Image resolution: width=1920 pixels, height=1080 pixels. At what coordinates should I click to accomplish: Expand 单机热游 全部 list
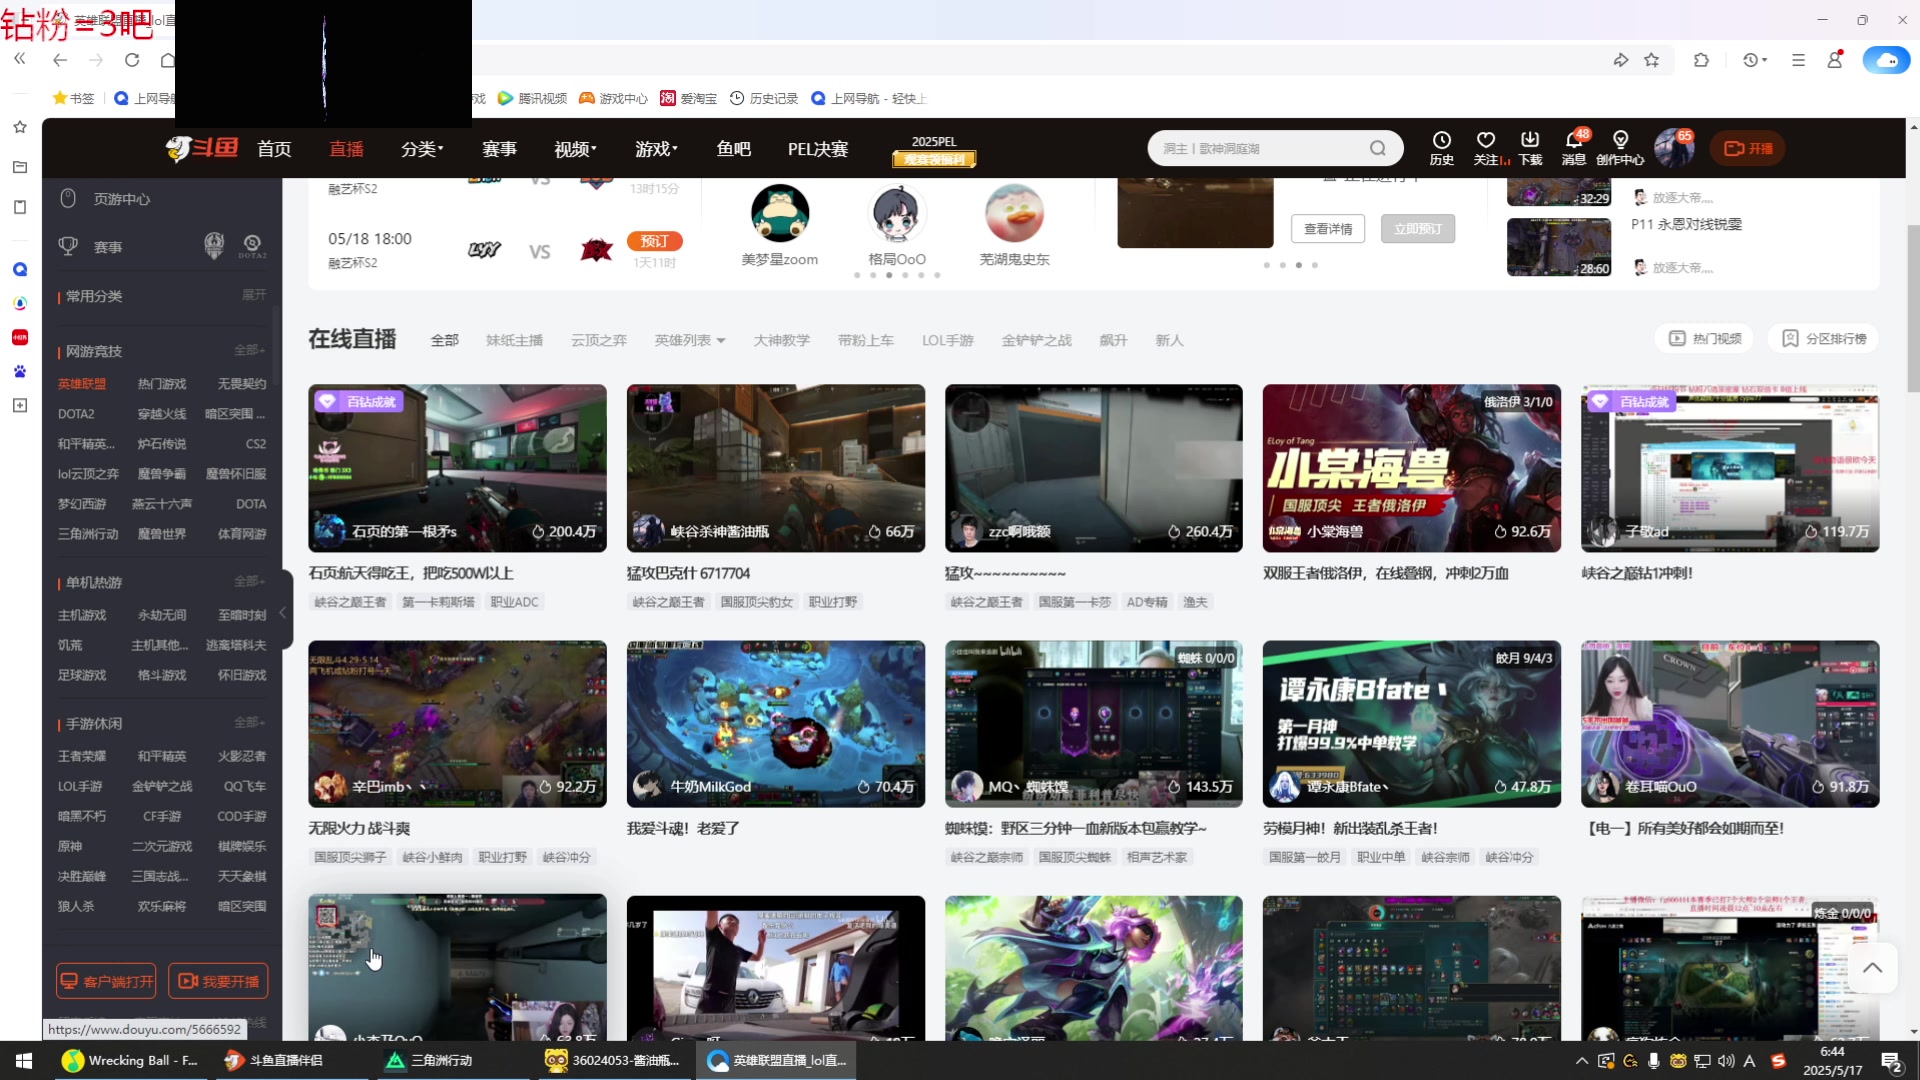[x=249, y=582]
